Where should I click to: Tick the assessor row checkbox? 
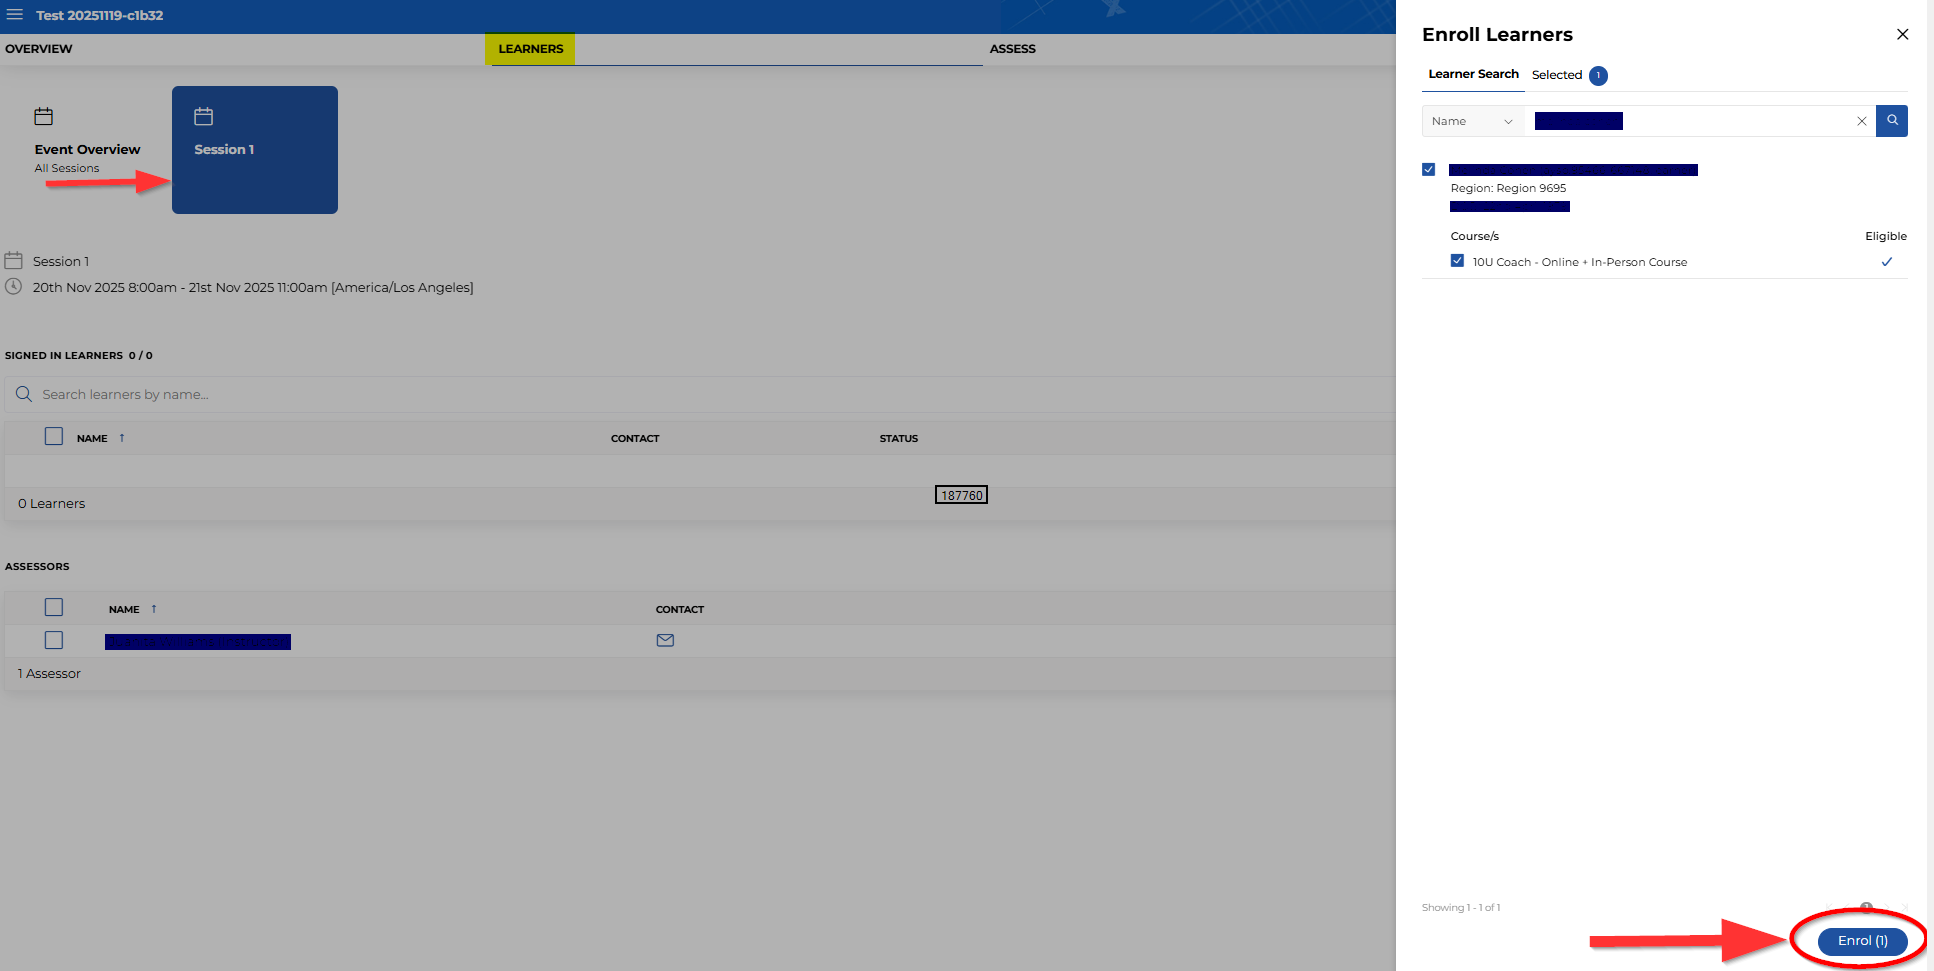[54, 640]
